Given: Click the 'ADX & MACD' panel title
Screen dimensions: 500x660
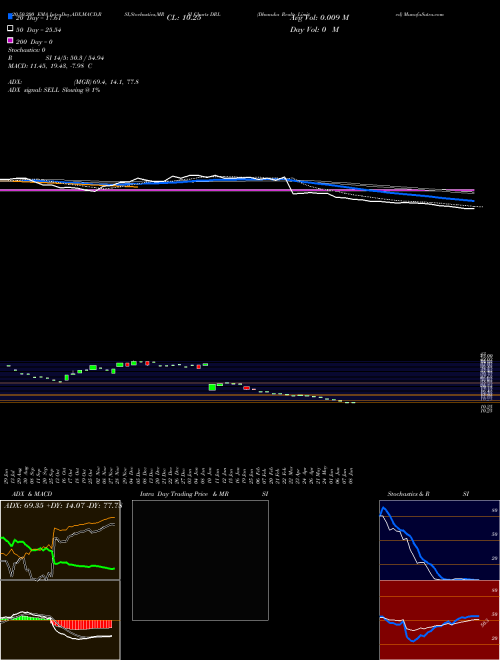Looking at the screenshot, I should tap(32, 494).
